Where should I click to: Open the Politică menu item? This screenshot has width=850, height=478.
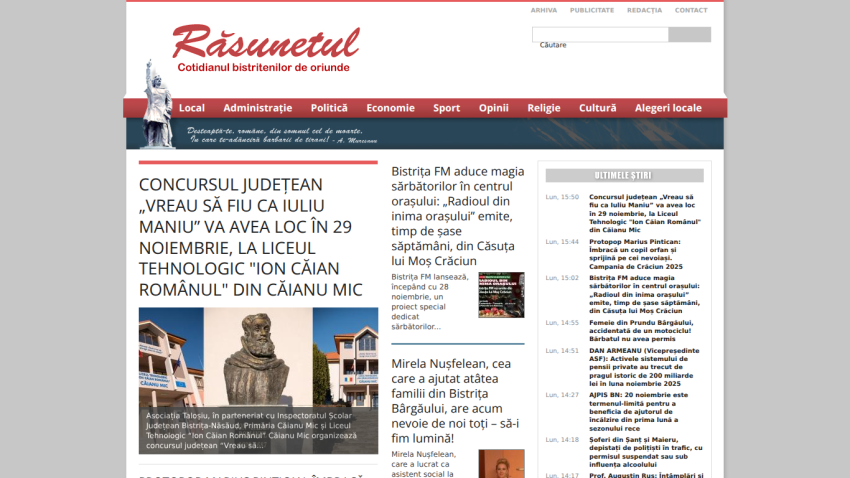pyautogui.click(x=329, y=108)
